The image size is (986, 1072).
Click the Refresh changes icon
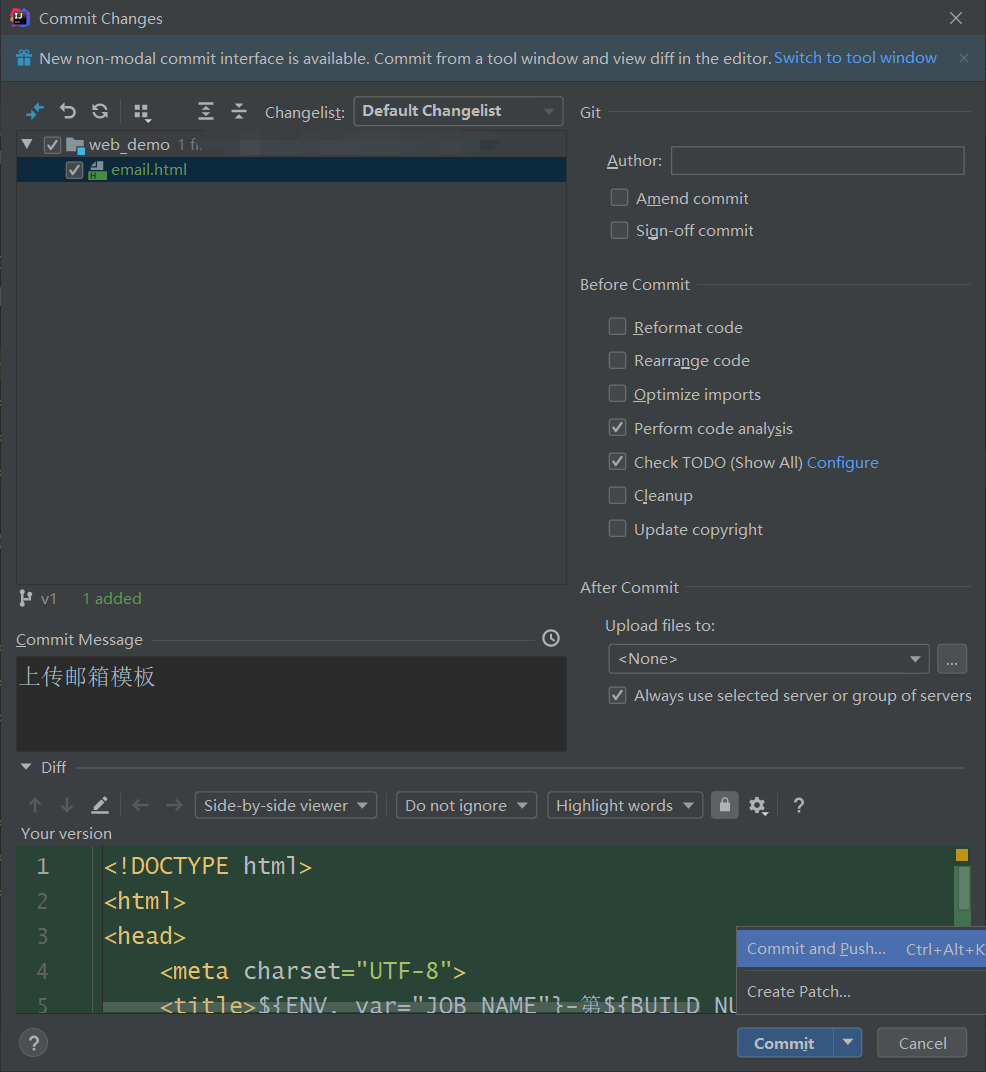(101, 111)
